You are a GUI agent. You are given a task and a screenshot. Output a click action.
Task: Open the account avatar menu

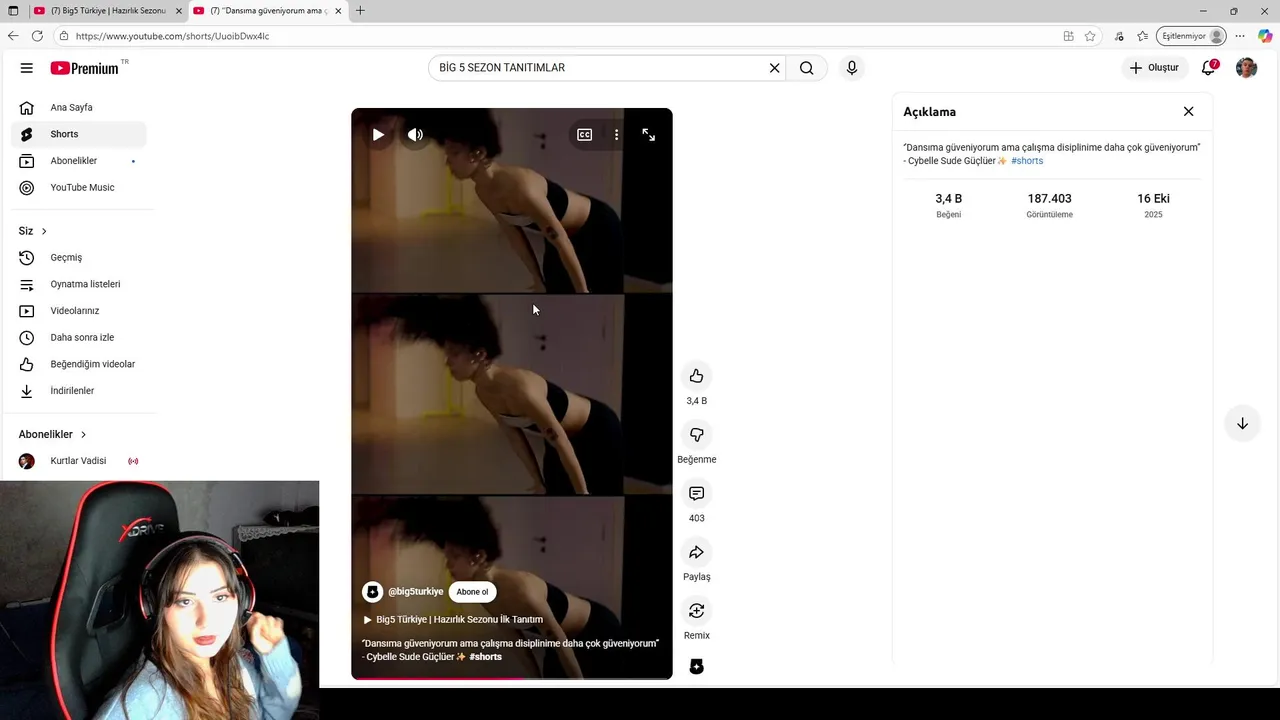1246,68
